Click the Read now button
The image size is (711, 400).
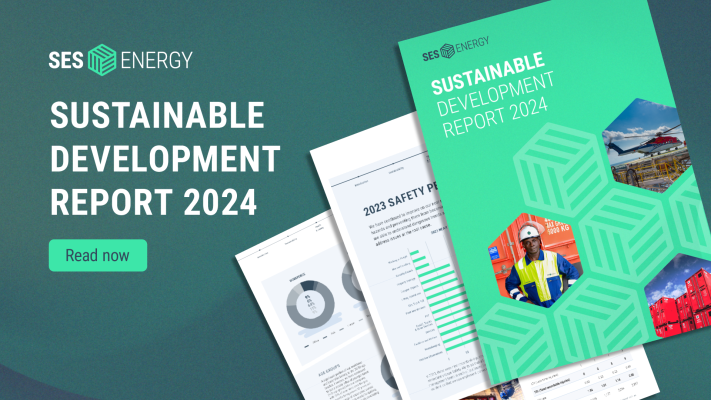(97, 255)
